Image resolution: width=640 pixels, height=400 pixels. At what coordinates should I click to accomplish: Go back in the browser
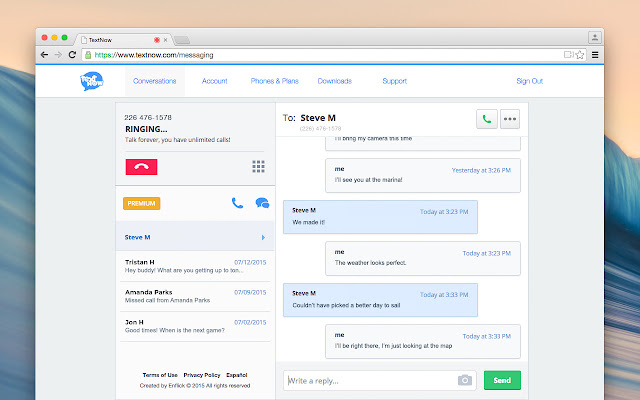44,55
